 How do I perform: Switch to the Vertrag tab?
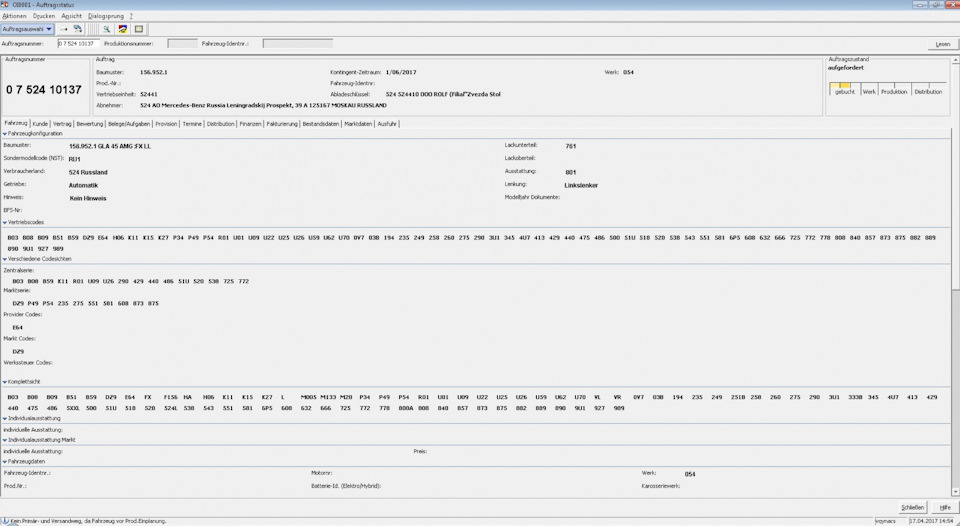[x=62, y=124]
